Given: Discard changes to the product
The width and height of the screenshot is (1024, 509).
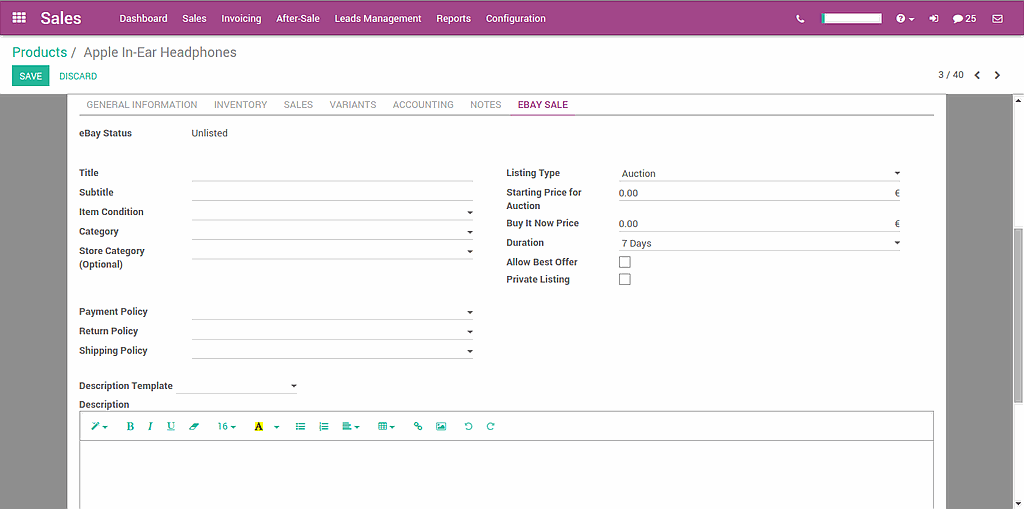Looking at the screenshot, I should coord(78,76).
